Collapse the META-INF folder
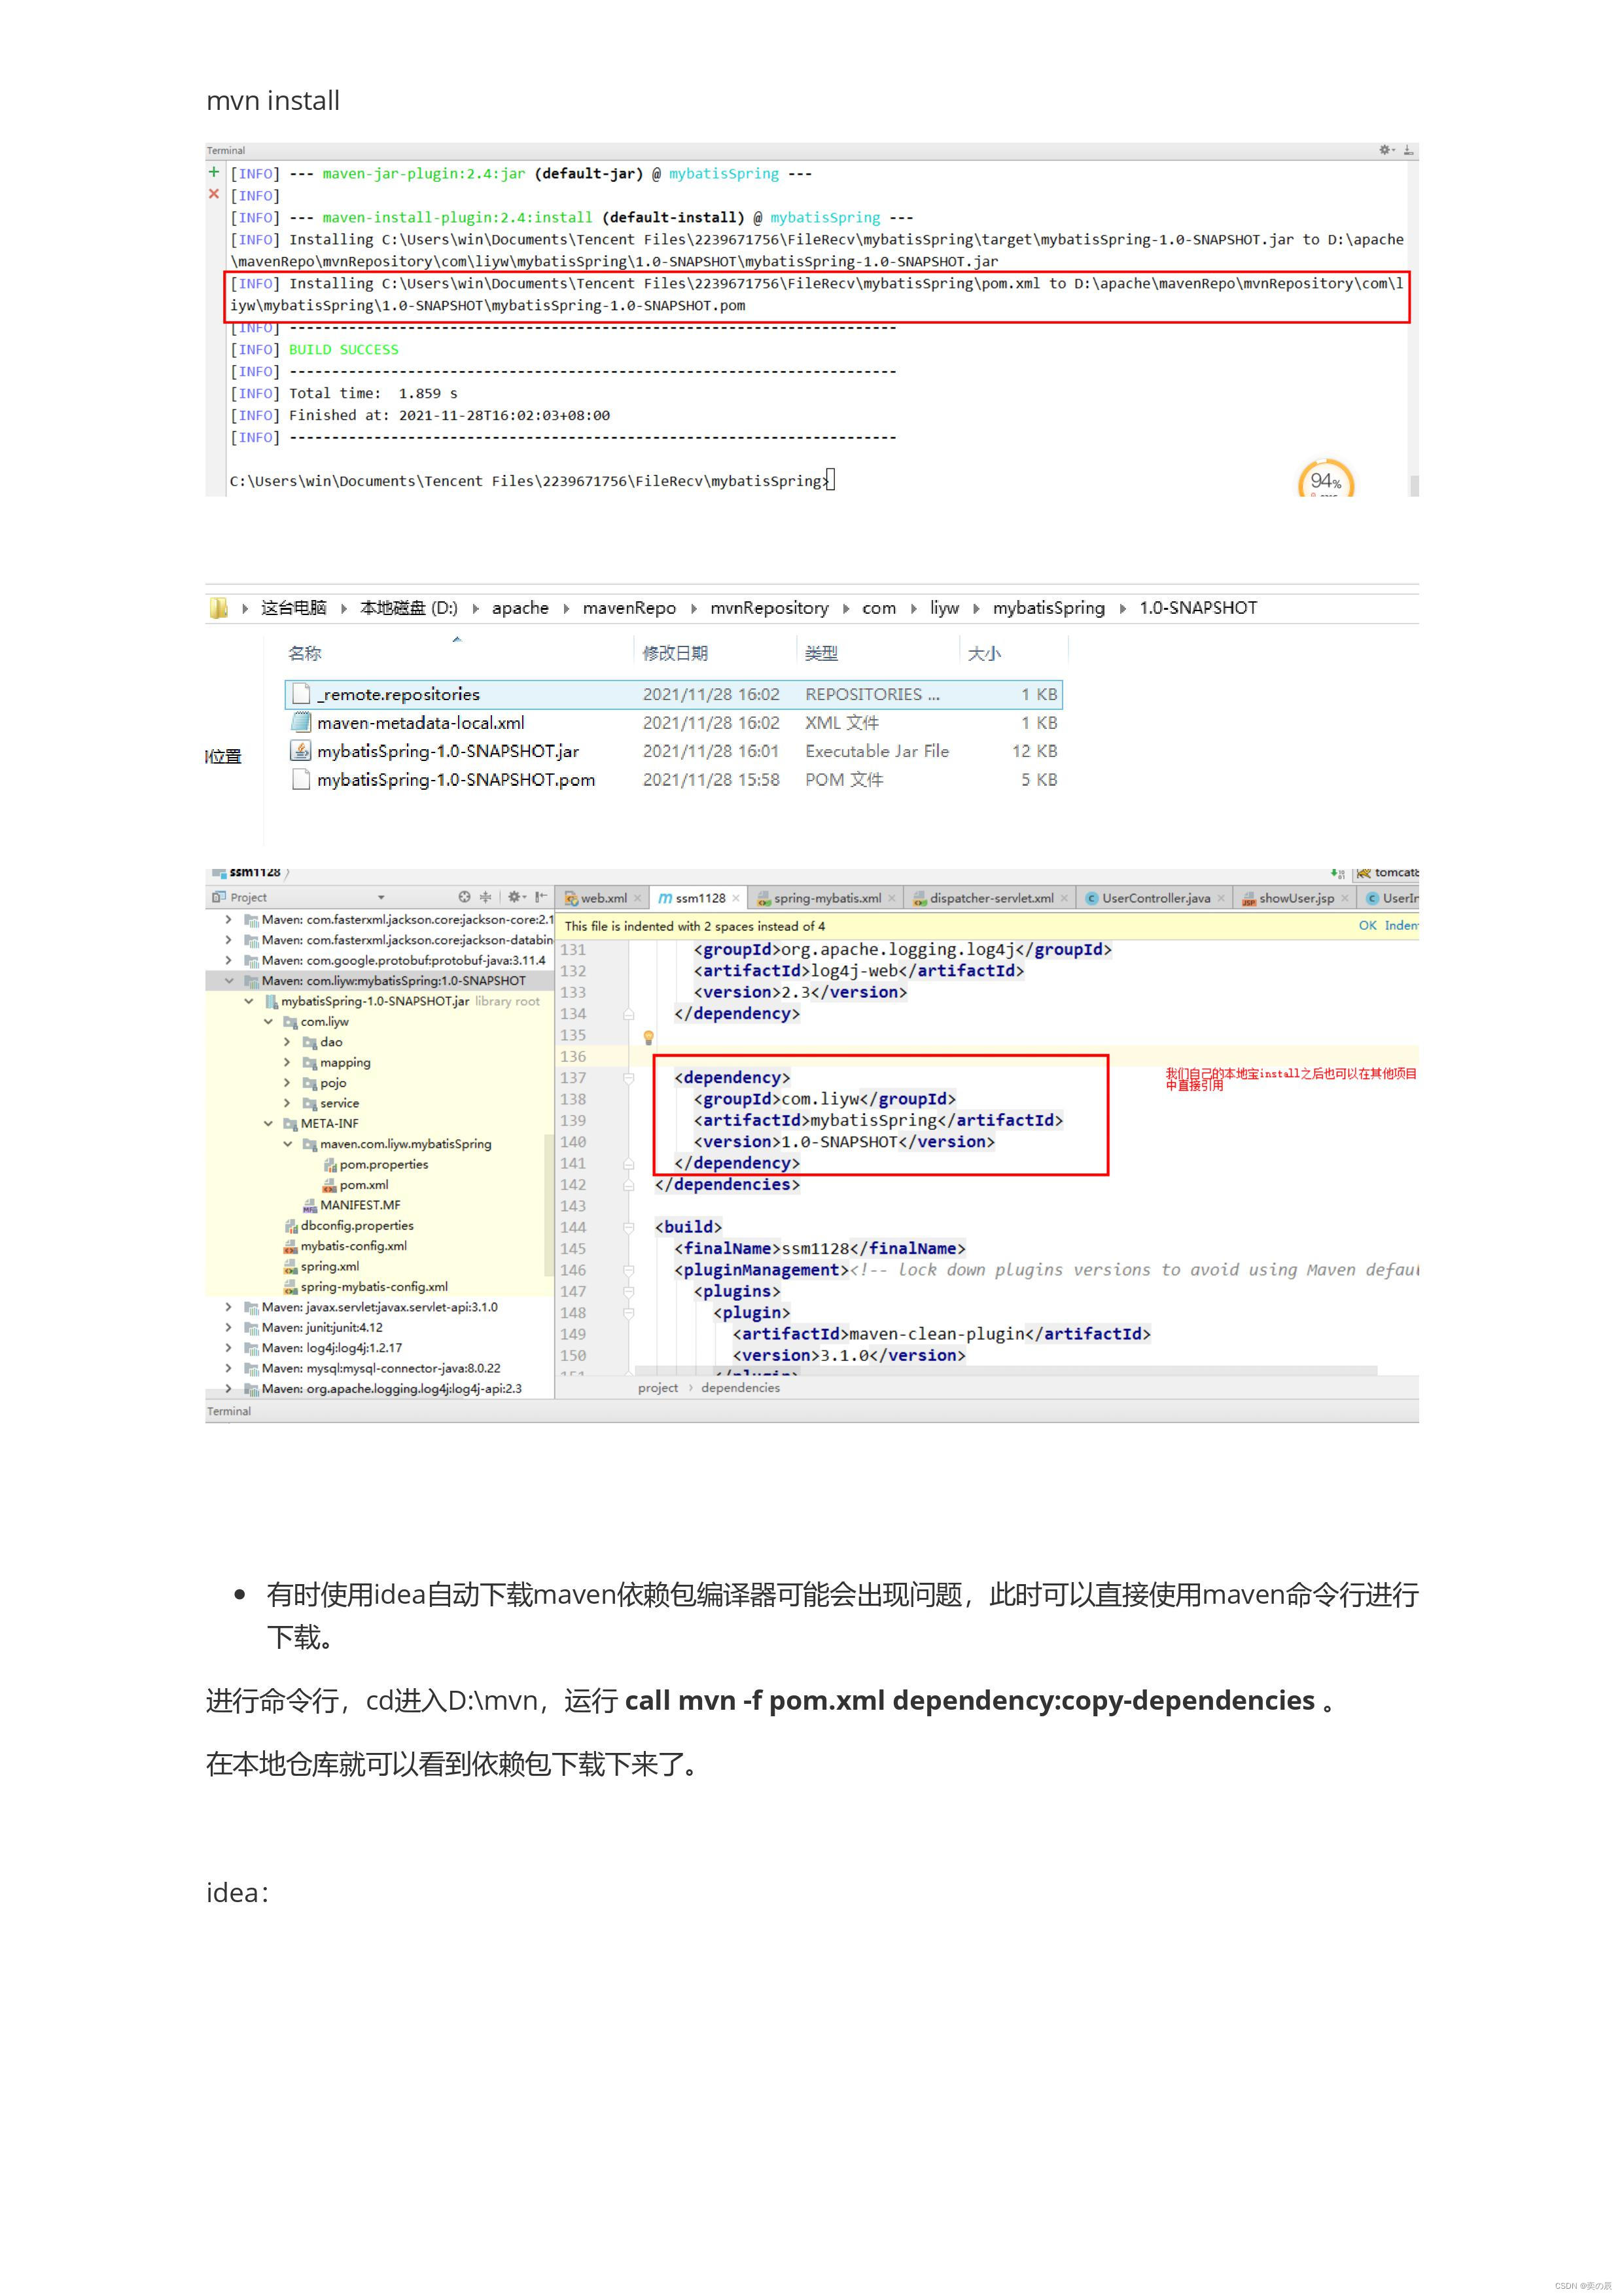This screenshot has height=2296, width=1622. 268,1124
